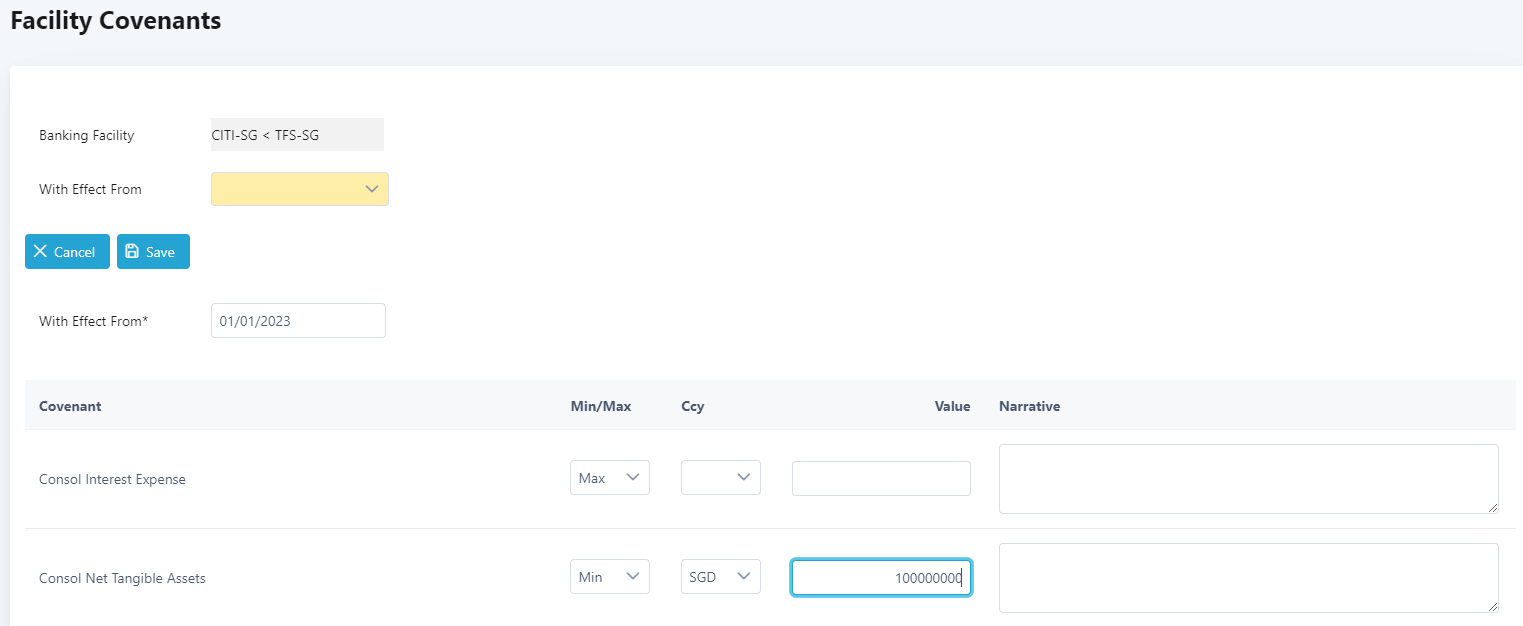1523x626 pixels.
Task: Open currency dropdown for Consol Interest Expense
Action: [x=721, y=478]
